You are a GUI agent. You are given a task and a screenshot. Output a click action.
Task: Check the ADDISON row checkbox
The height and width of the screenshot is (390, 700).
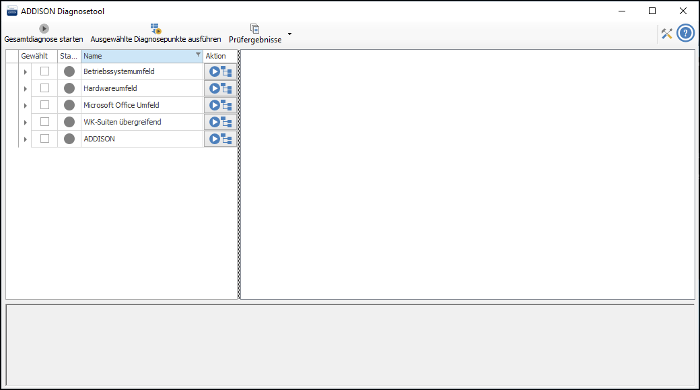point(44,138)
